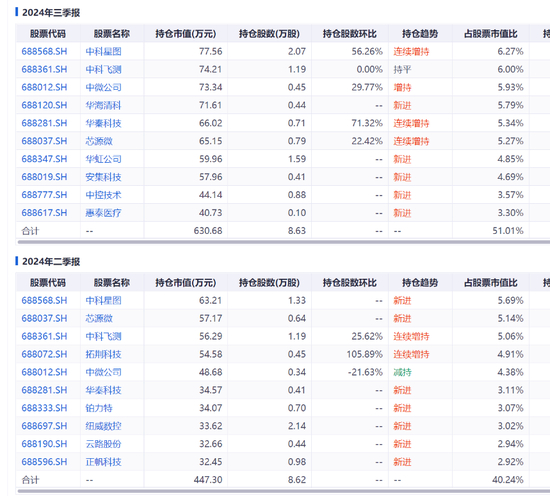Open stock code 688777.SH
The width and height of the screenshot is (550, 496).
[x=44, y=195]
